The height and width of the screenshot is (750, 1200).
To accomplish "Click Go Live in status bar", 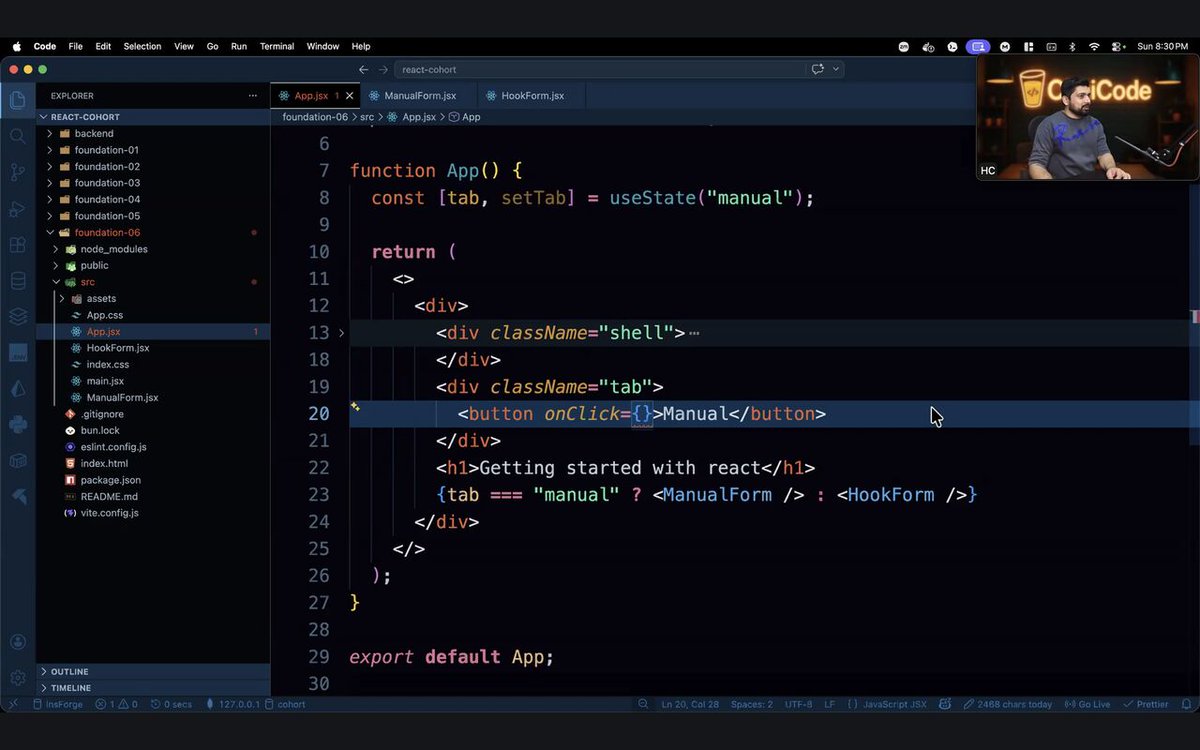I will [1087, 704].
